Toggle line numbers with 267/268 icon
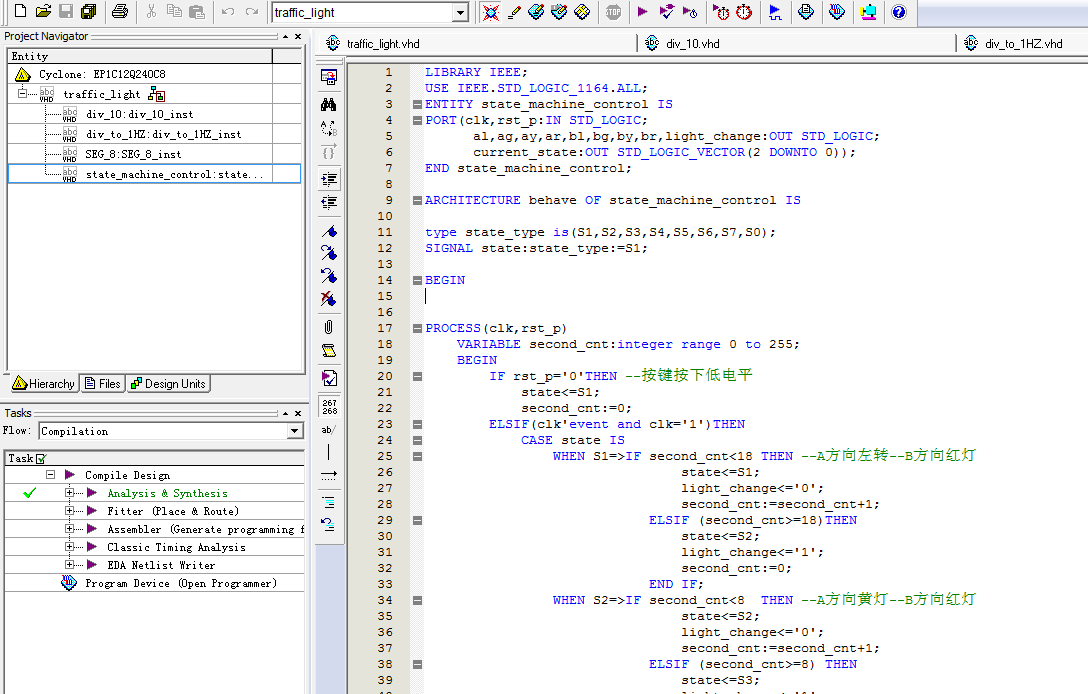This screenshot has width=1088, height=694. point(328,406)
